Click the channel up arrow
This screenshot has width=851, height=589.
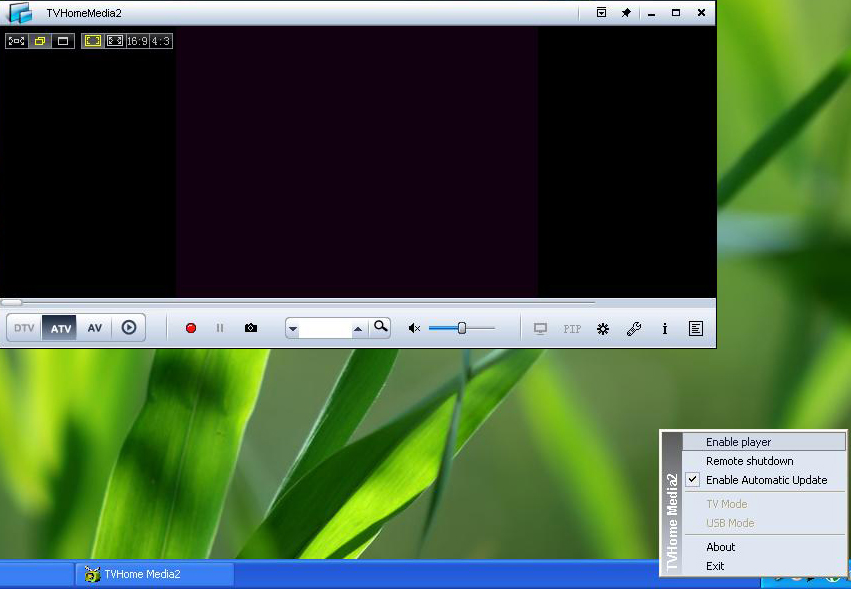[358, 328]
